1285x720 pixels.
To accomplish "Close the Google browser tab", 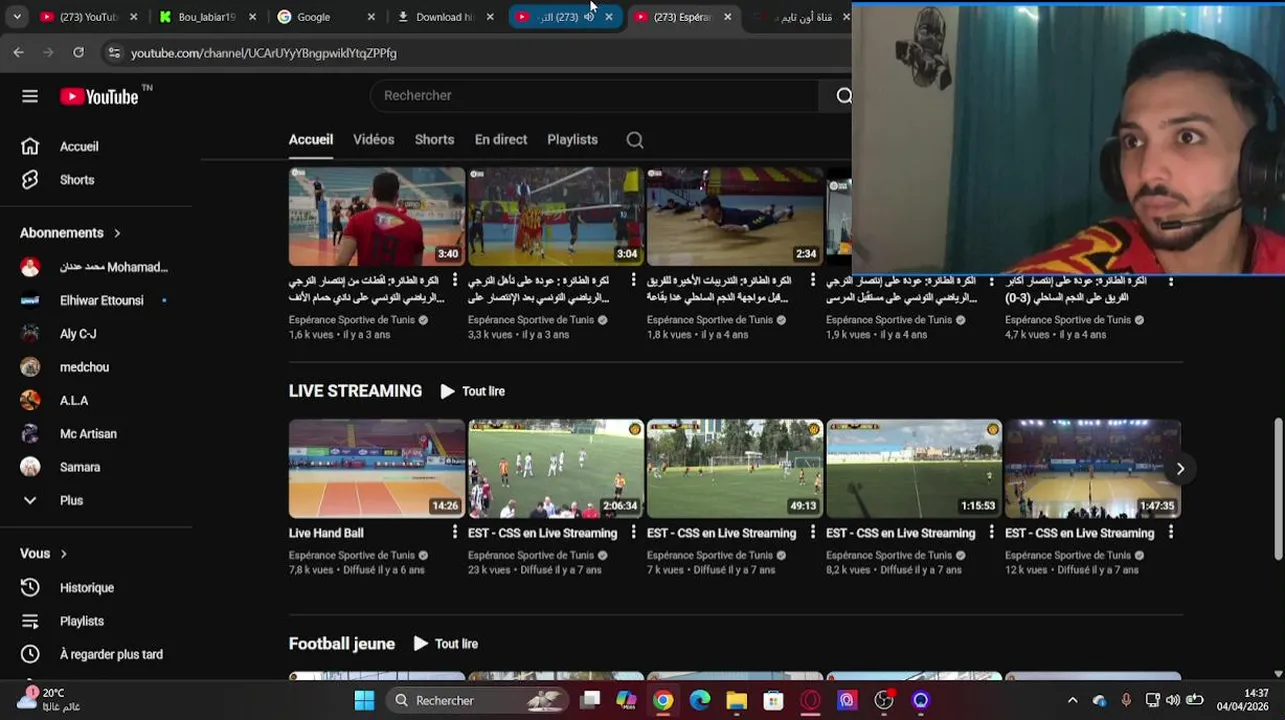I will (x=371, y=17).
